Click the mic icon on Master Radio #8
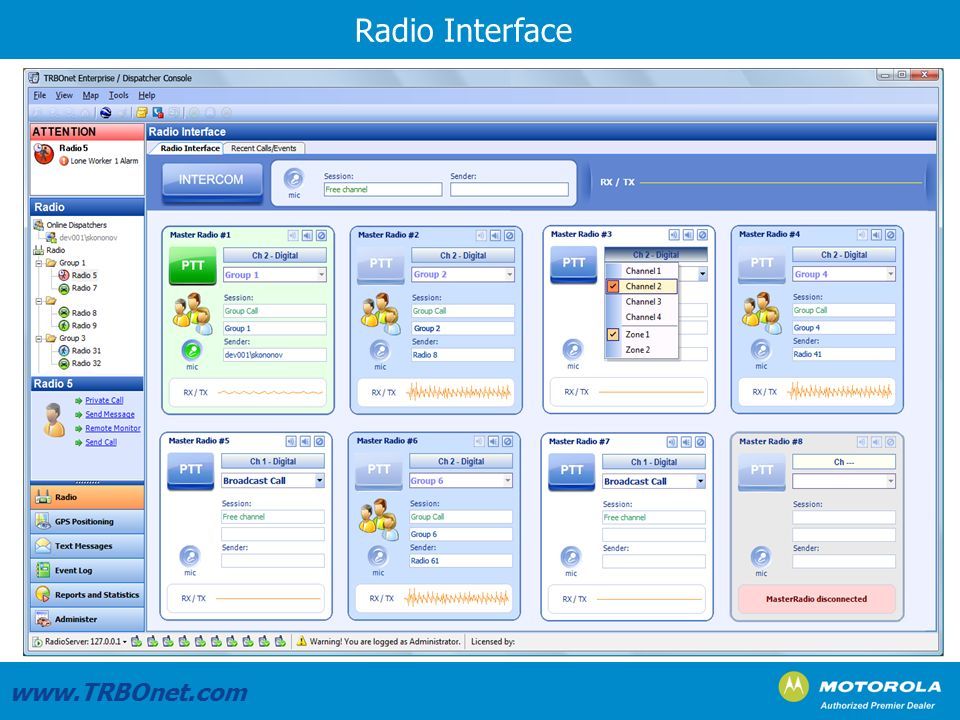Image resolution: width=960 pixels, height=720 pixels. click(x=761, y=557)
